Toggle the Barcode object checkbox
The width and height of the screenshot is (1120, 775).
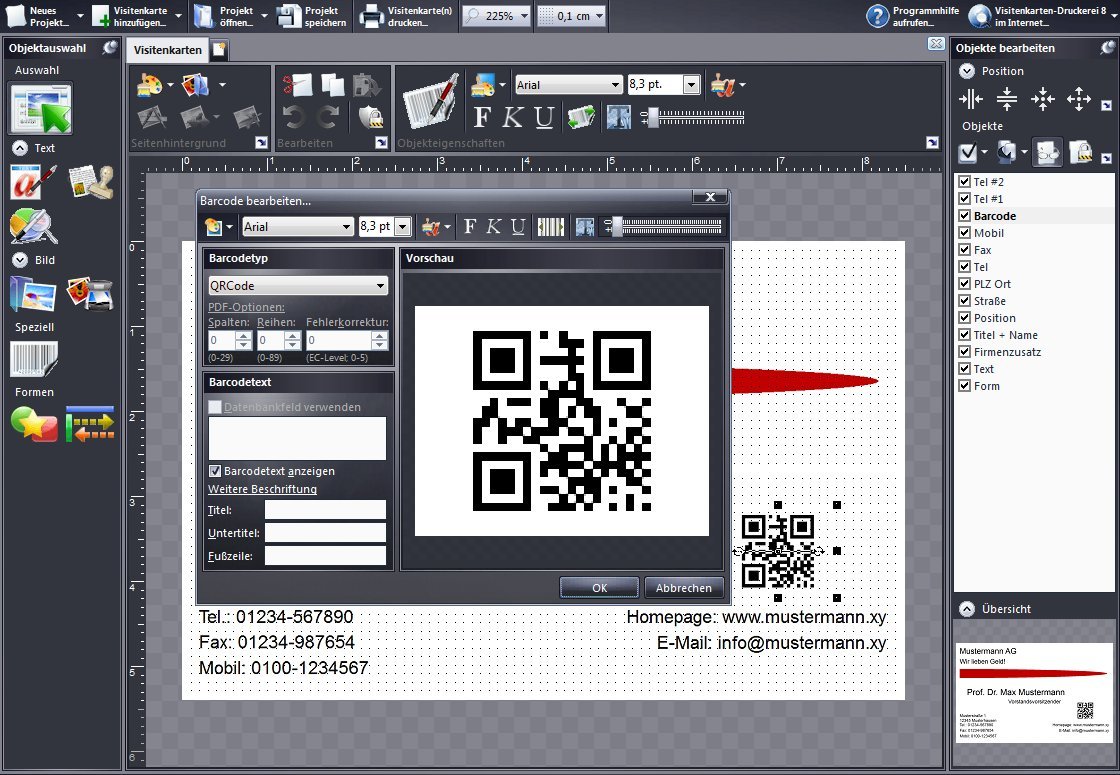(964, 216)
